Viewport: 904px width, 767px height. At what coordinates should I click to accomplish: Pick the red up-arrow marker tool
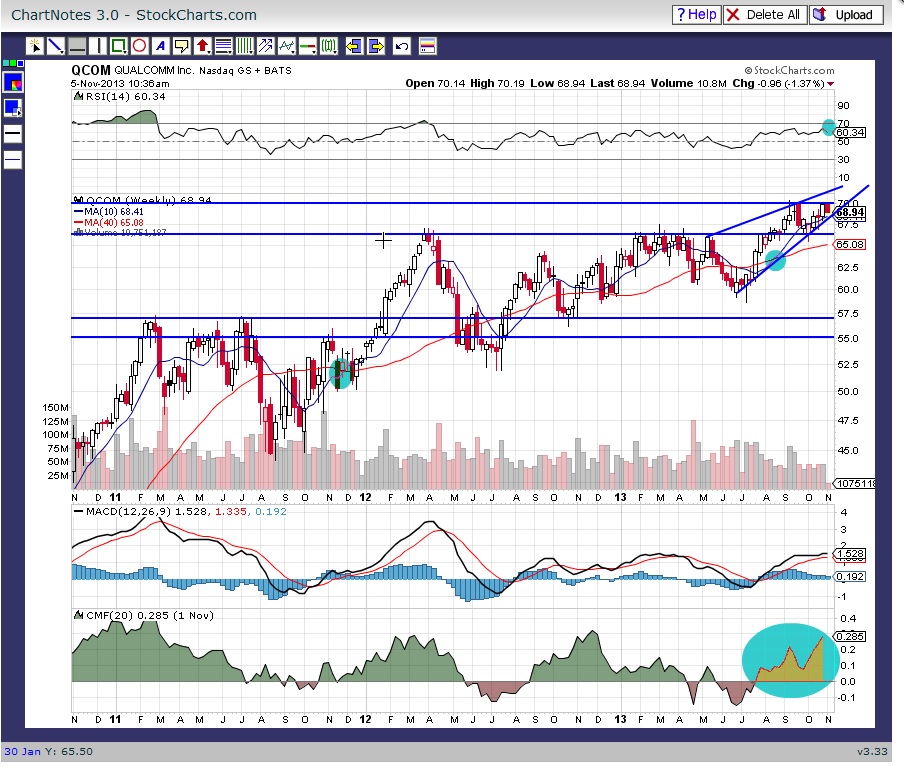[202, 46]
